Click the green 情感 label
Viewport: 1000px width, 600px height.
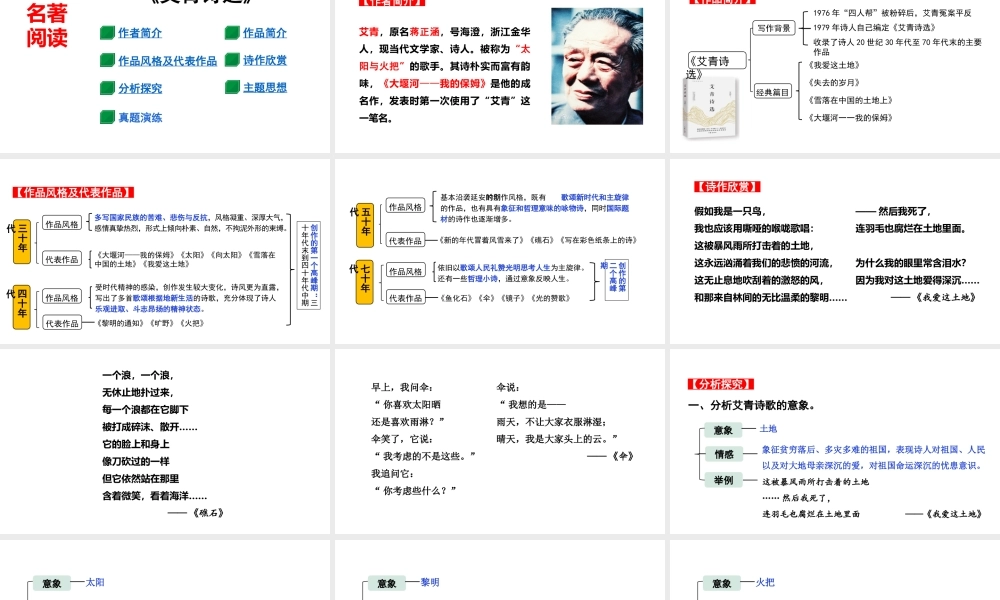723,454
